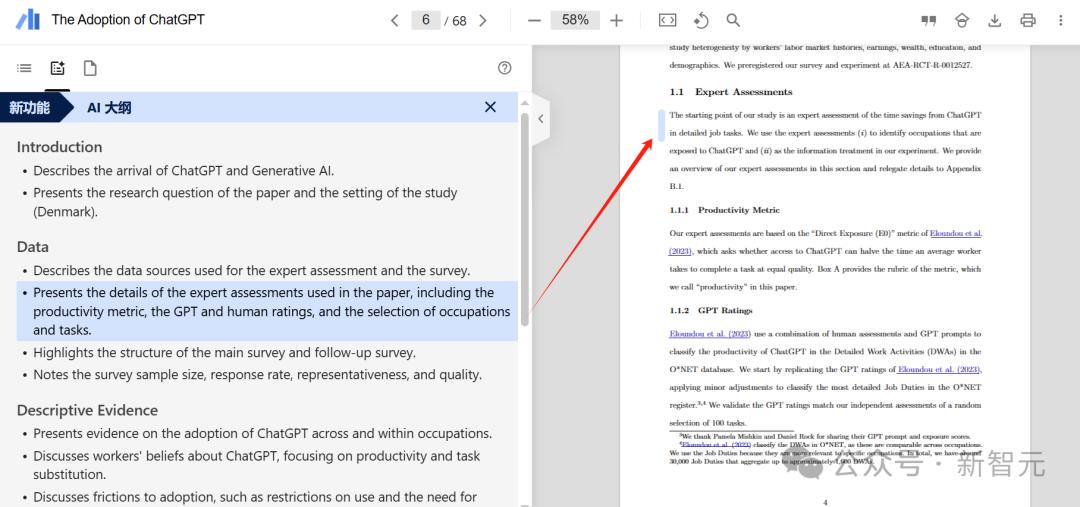Switch to the table of contents tab
Image resolution: width=1080 pixels, height=507 pixels.
pyautogui.click(x=24, y=68)
